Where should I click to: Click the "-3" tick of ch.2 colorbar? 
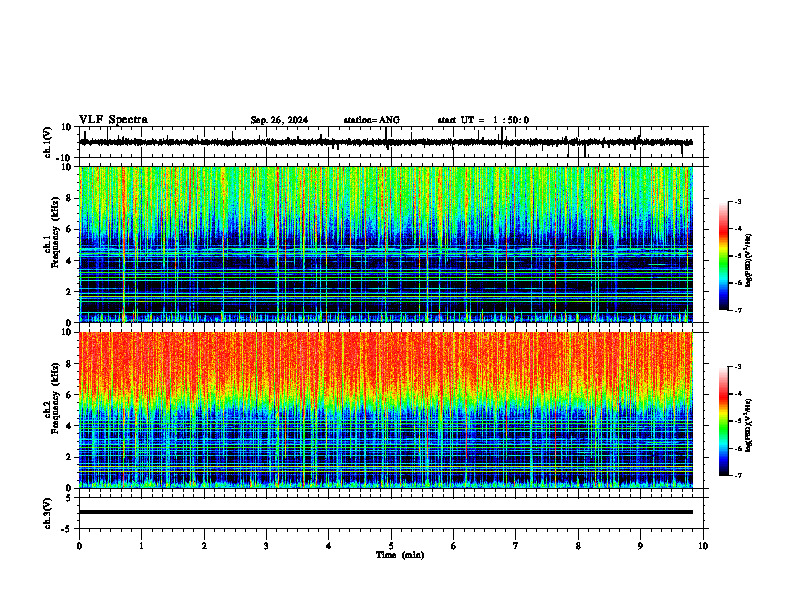738,367
